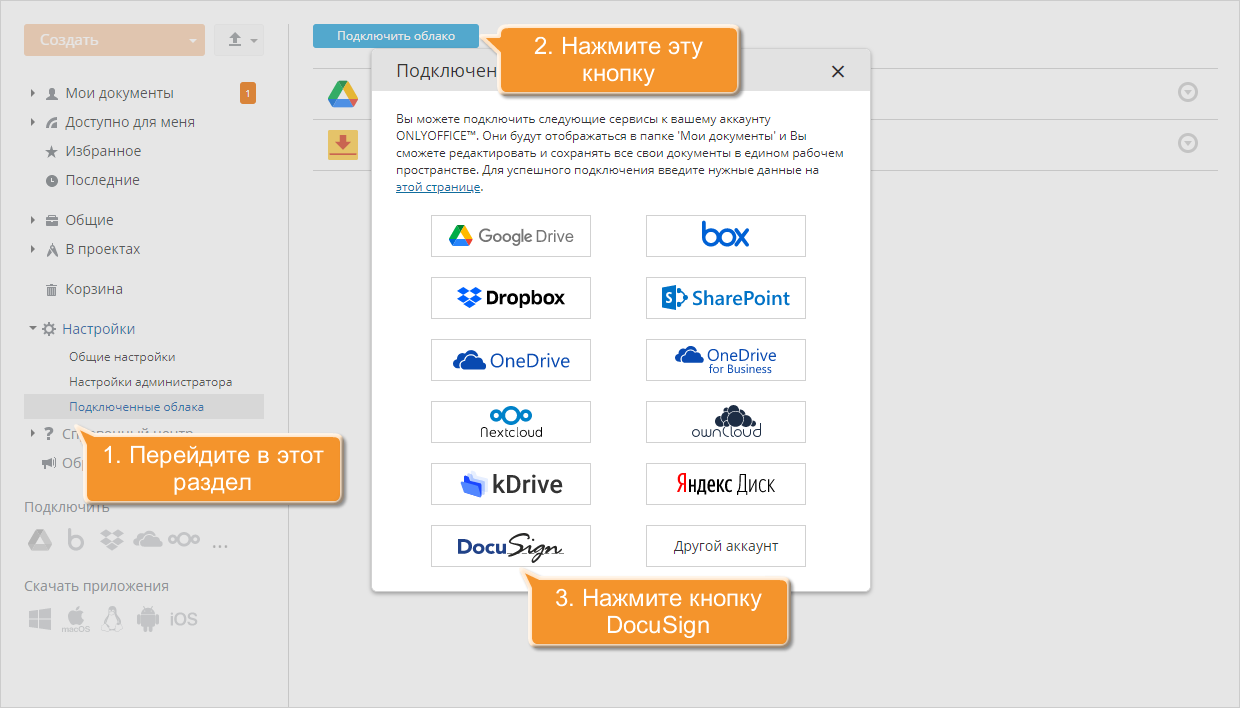Download the Android app
This screenshot has width=1240, height=708.
(147, 619)
